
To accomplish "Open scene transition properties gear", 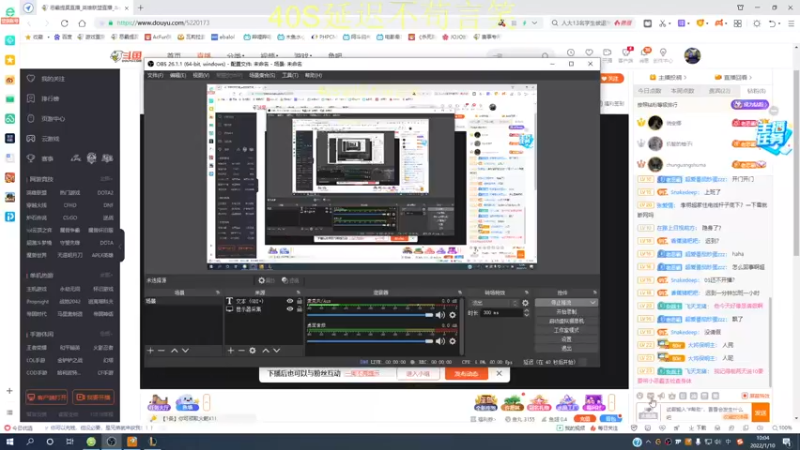I will point(525,303).
